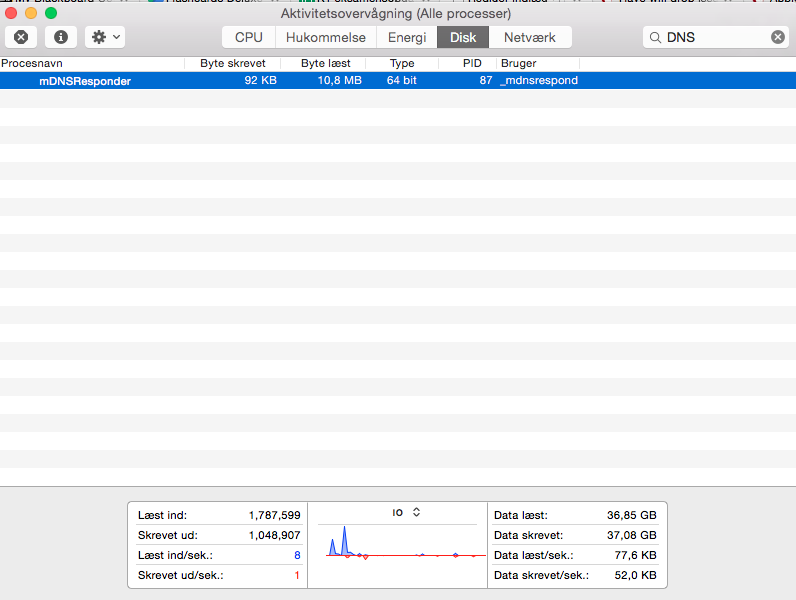The height and width of the screenshot is (600, 796).
Task: Click the search field containing DNS
Action: pos(716,37)
